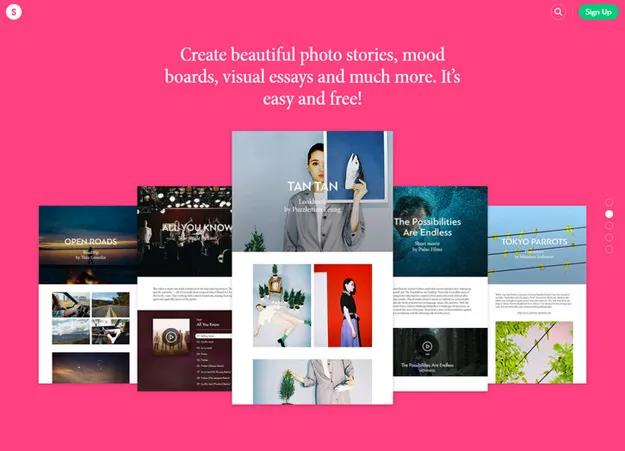
Task: Open the Open Roads story title
Action: 90,242
